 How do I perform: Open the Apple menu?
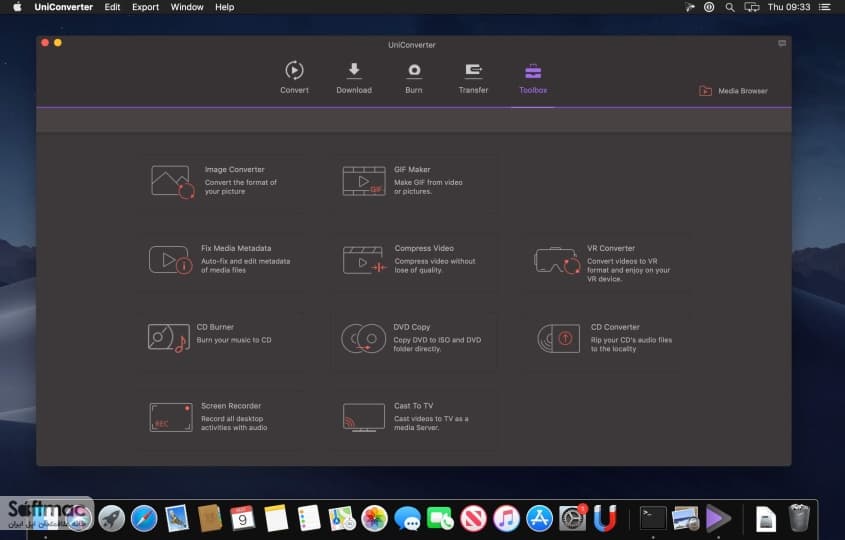17,7
